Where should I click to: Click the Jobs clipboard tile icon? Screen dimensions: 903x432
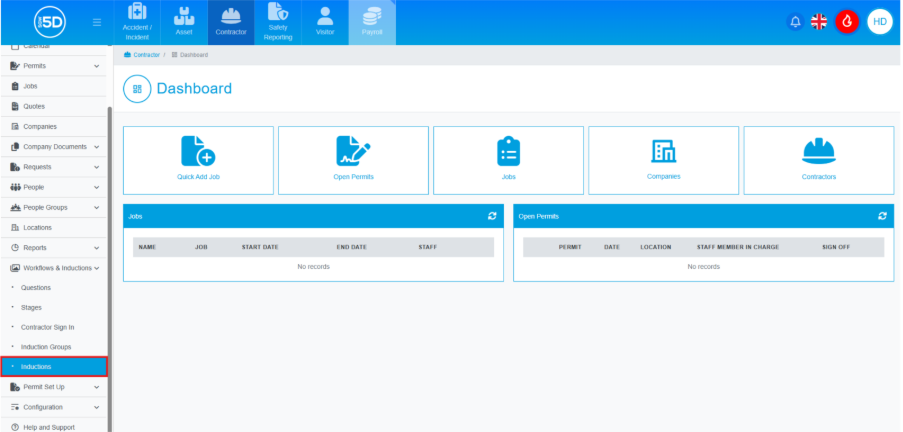pos(508,151)
